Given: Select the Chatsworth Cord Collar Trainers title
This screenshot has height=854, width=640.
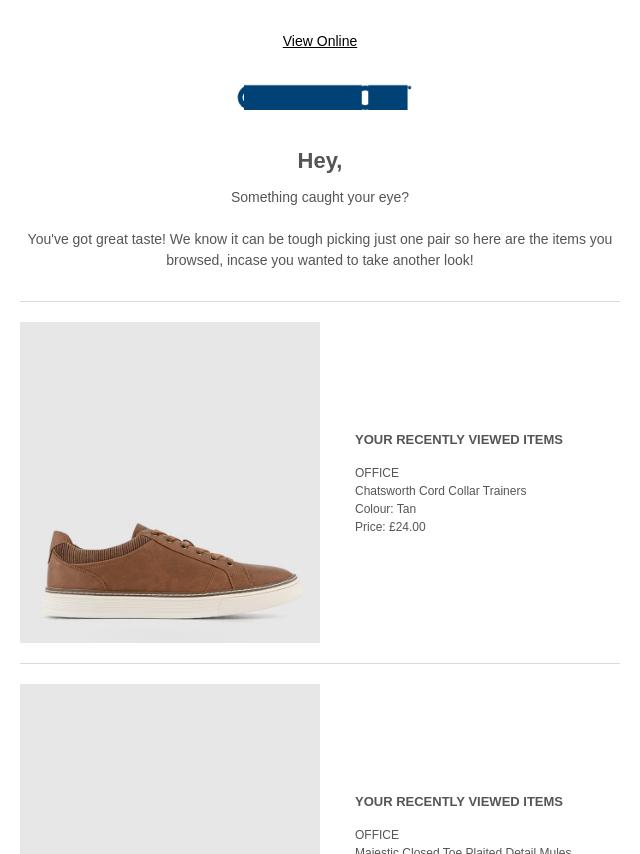Looking at the screenshot, I should (x=440, y=491).
